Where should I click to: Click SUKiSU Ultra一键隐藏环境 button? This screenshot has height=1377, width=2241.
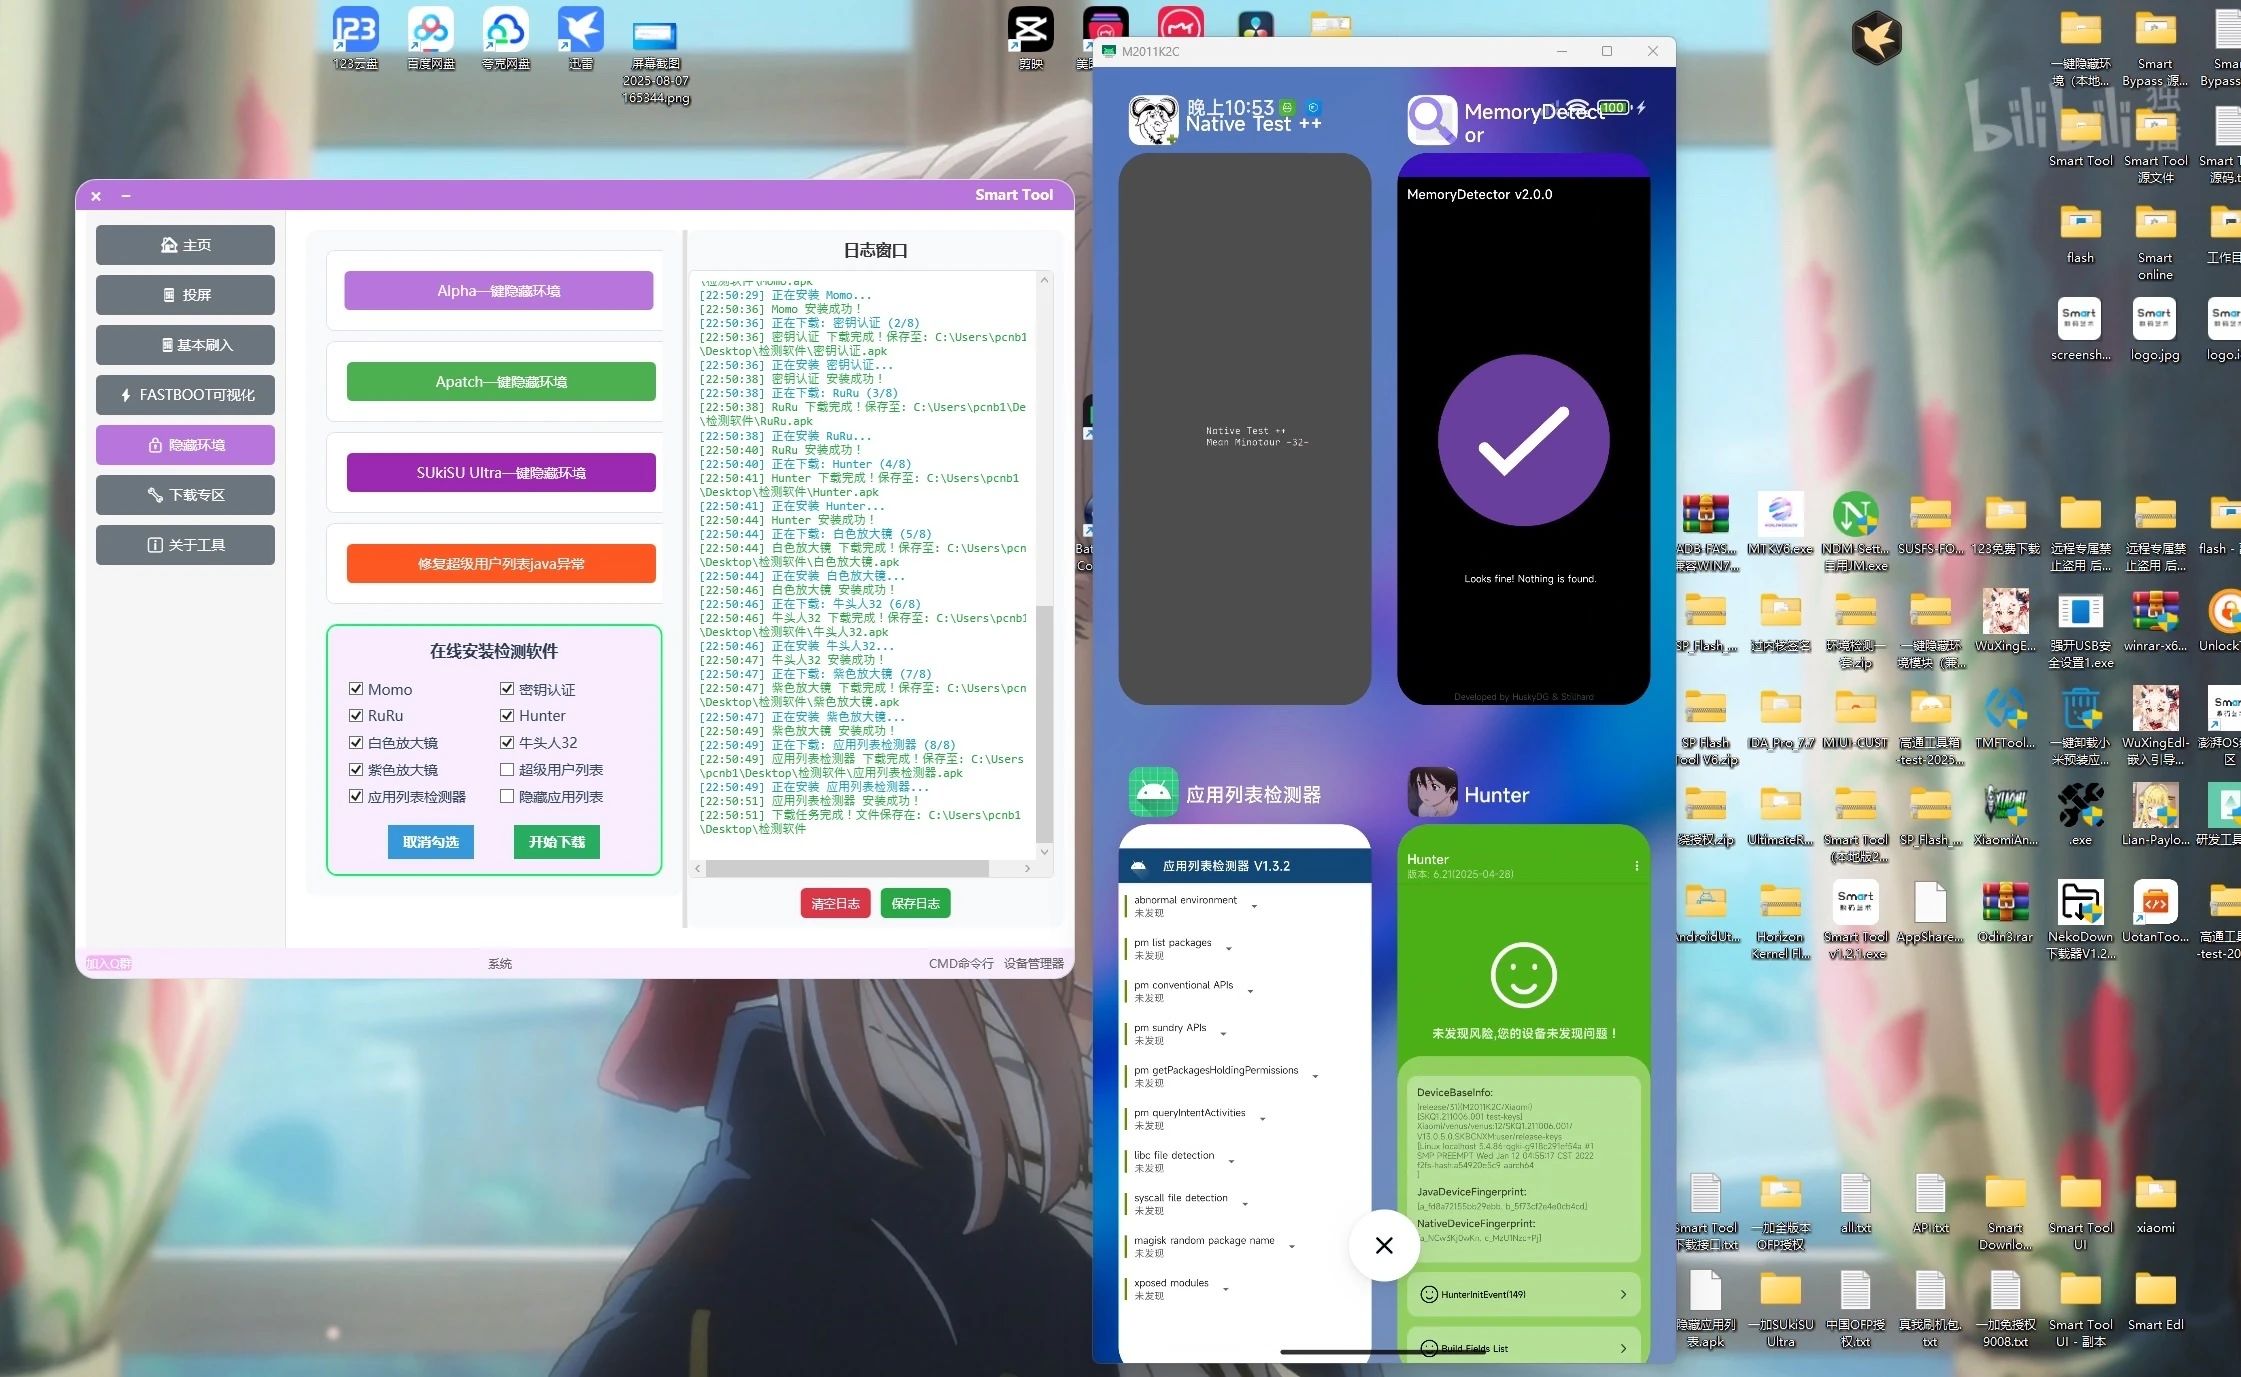pos(501,473)
